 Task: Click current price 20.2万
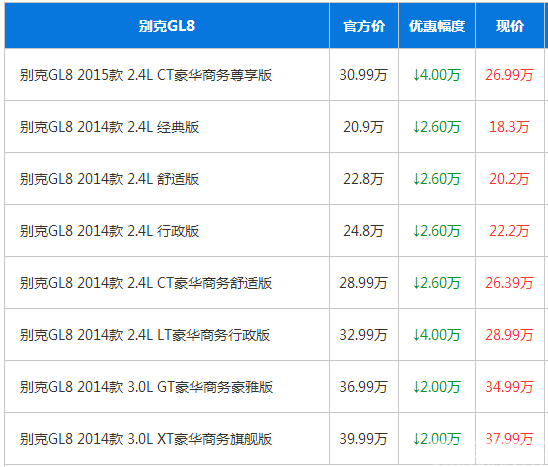point(509,179)
